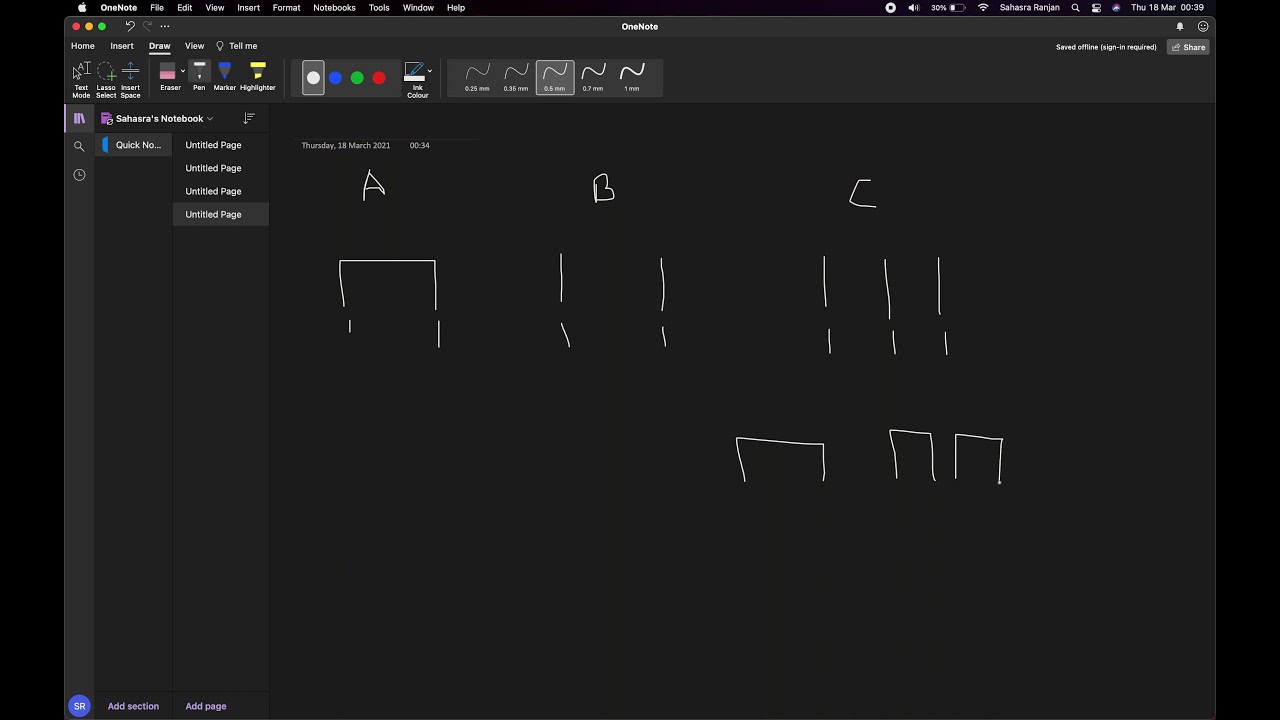The width and height of the screenshot is (1280, 720).
Task: Click the page date Thursday, 18 March 2021
Action: [346, 145]
